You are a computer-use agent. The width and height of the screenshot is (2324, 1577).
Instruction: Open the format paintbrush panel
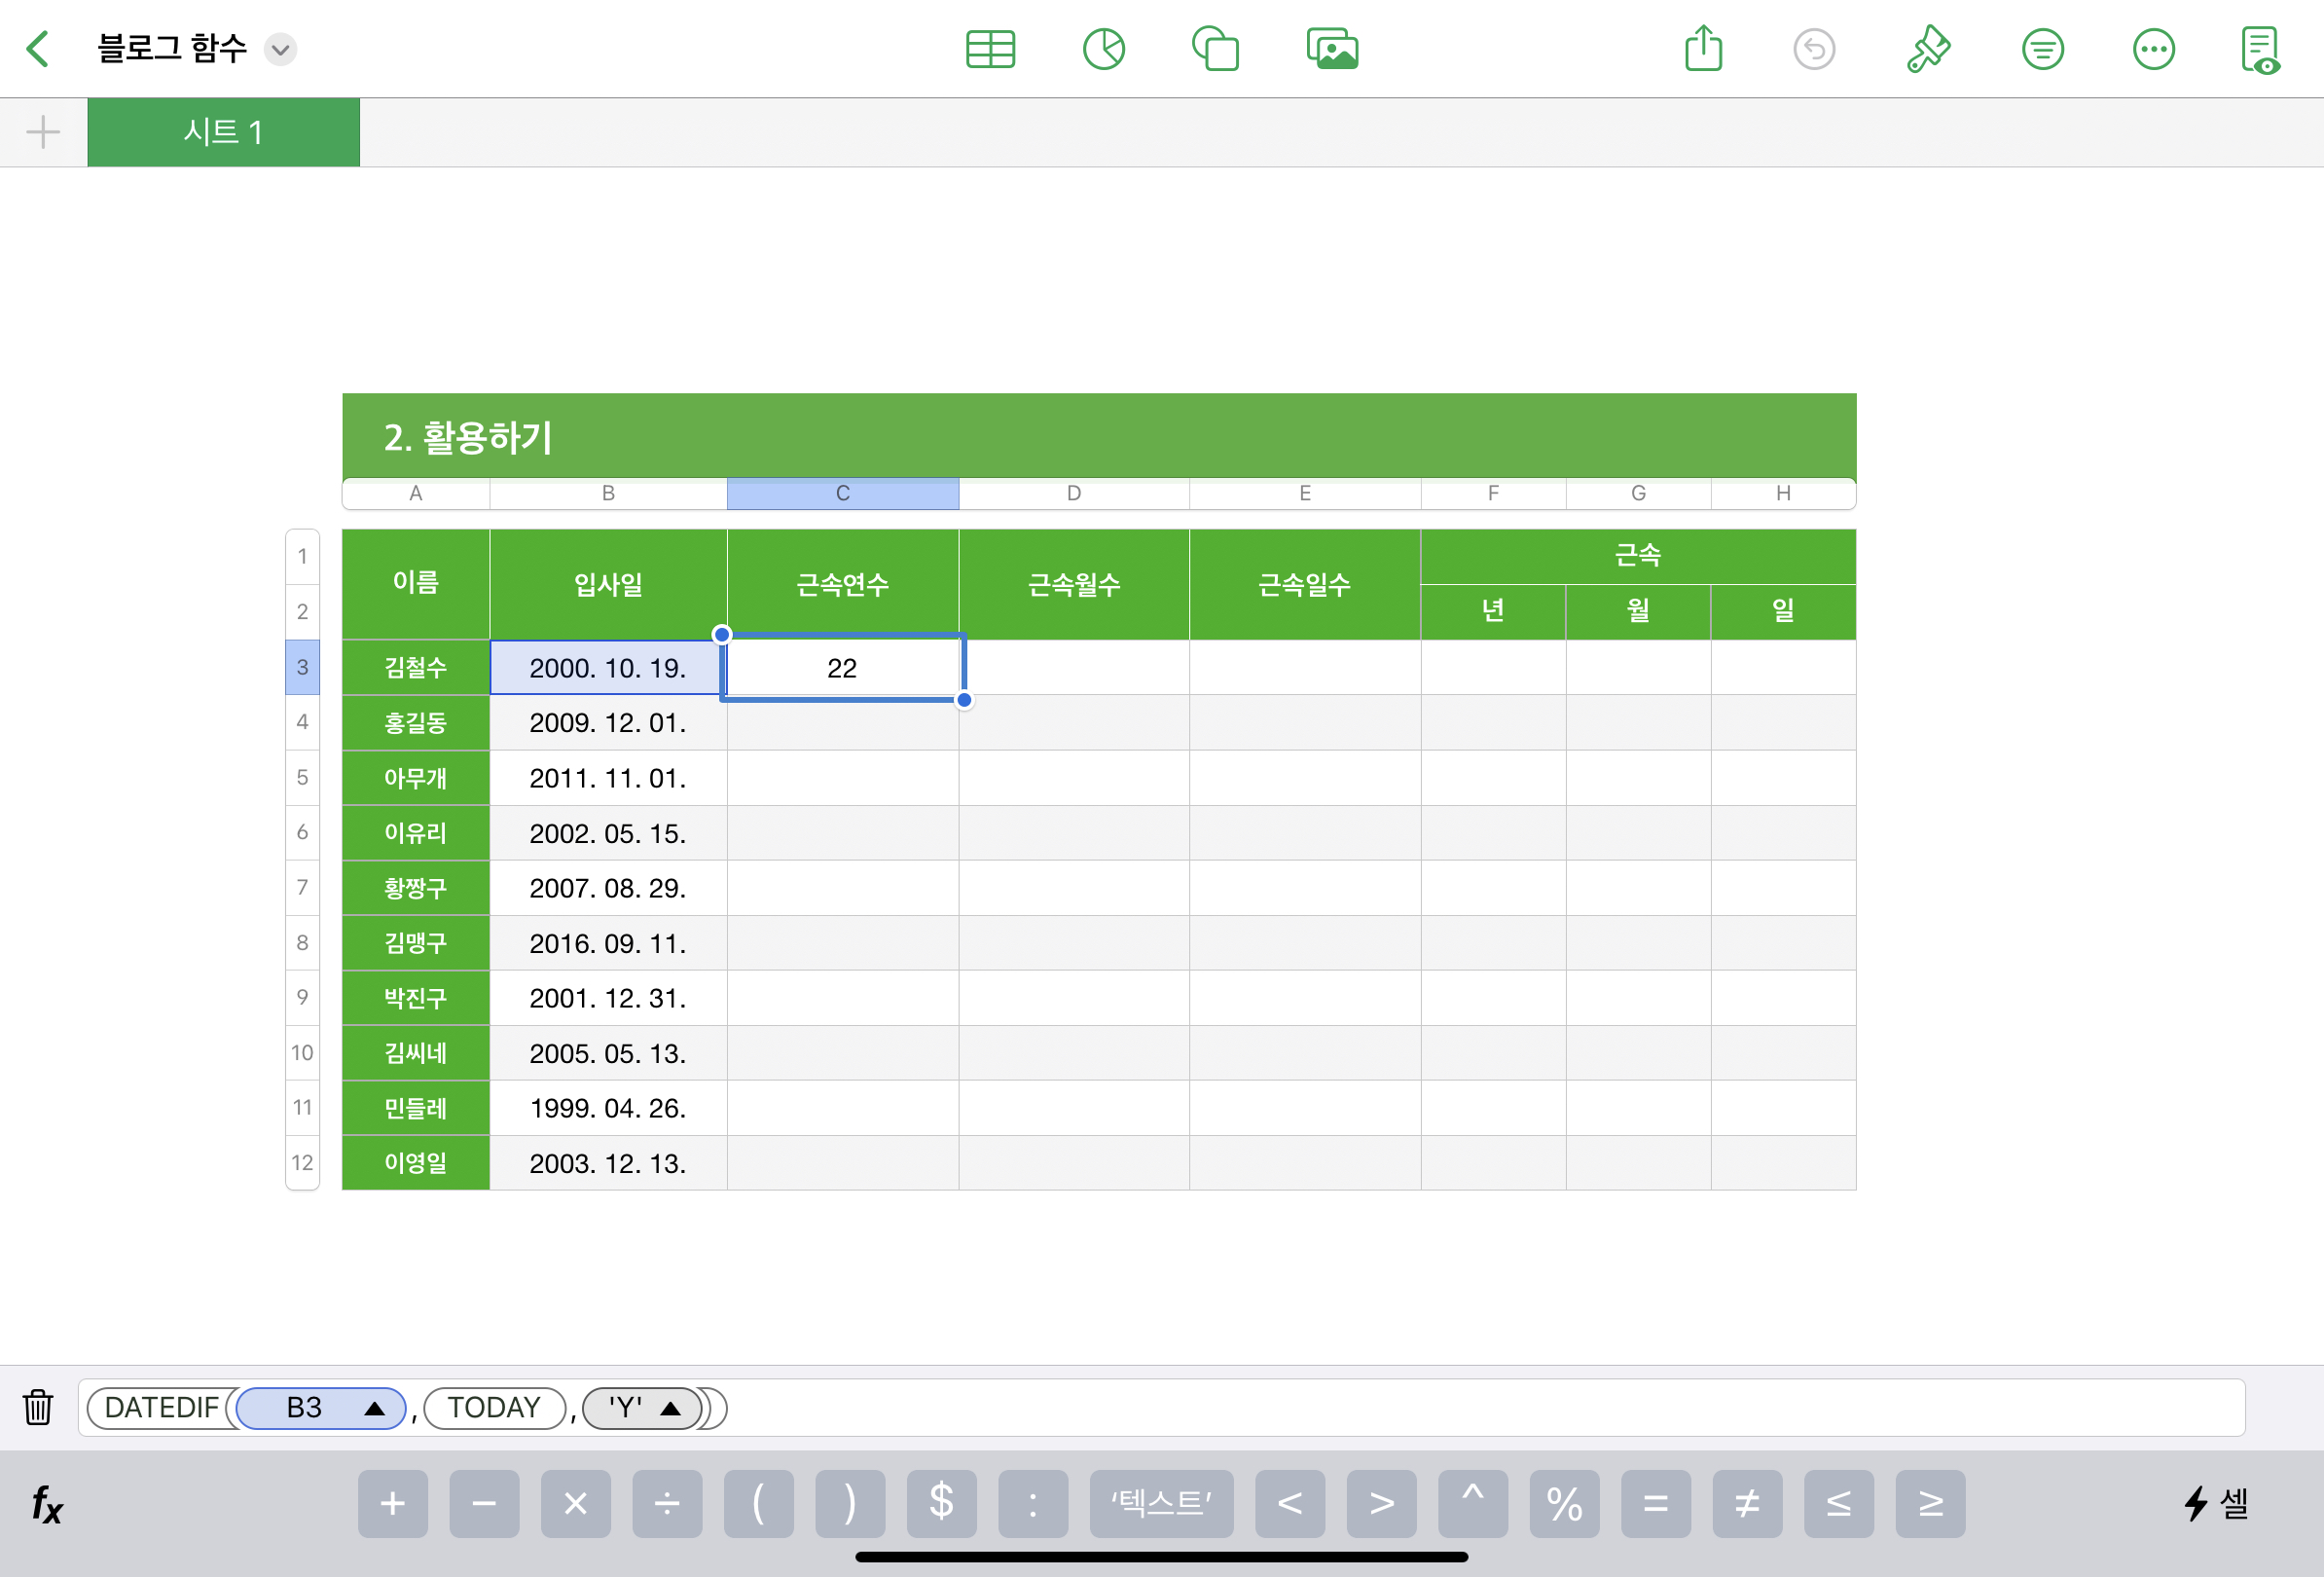[1927, 49]
